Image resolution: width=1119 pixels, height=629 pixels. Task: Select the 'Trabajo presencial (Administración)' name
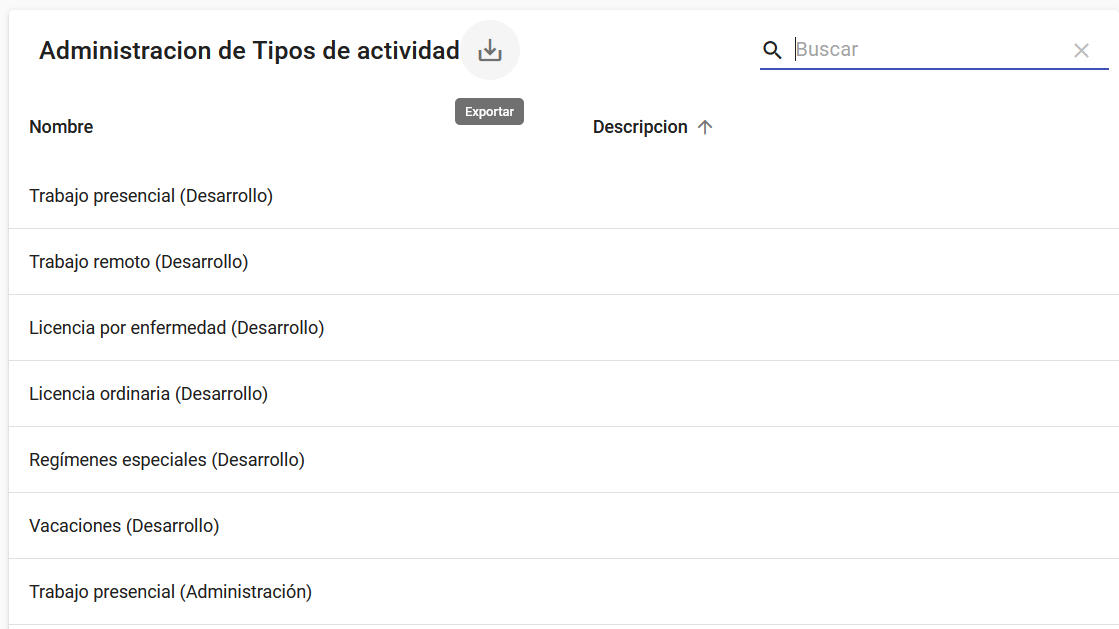[171, 592]
